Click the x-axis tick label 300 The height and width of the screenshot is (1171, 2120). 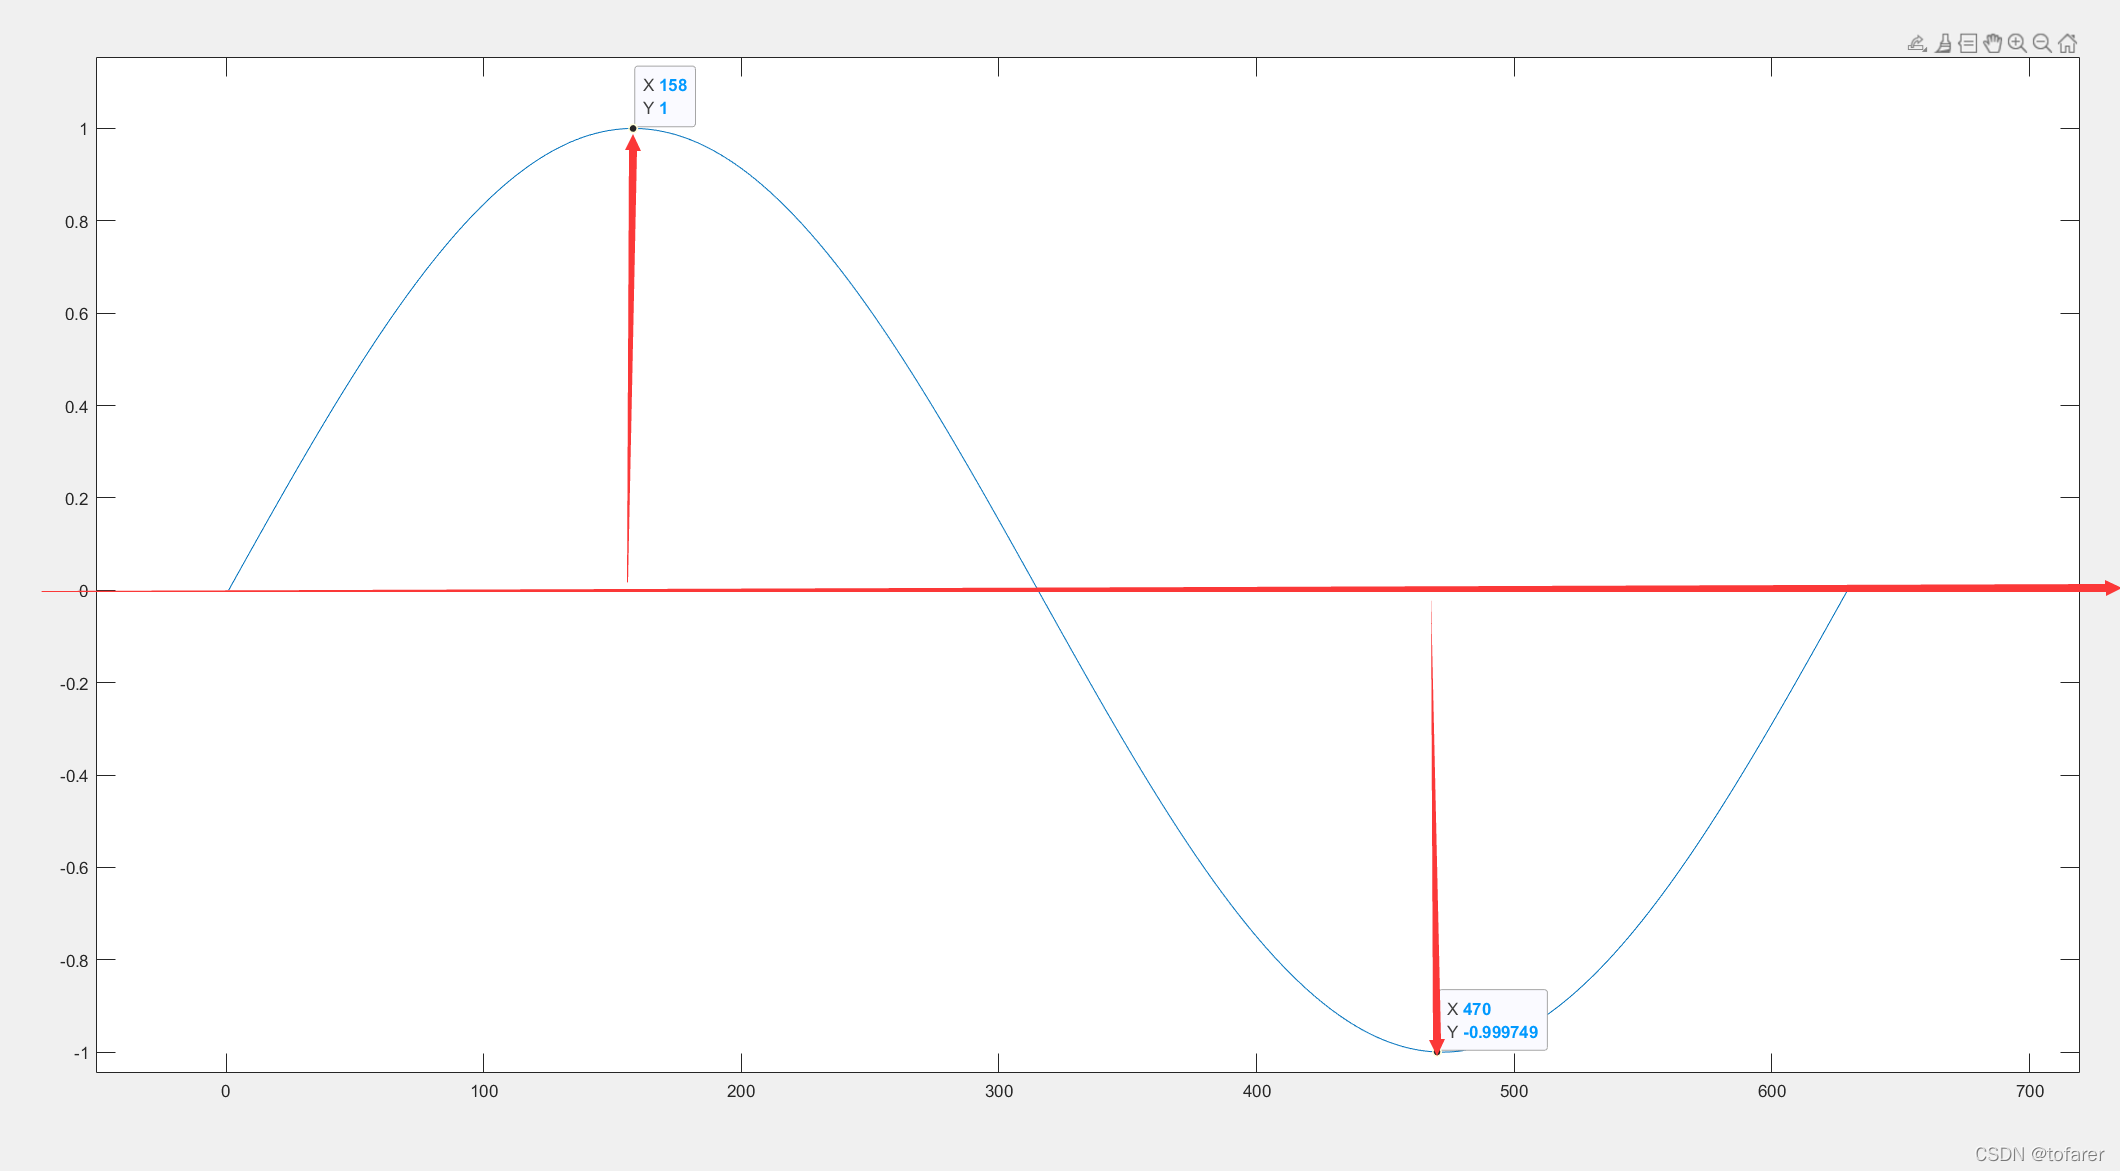point(999,1091)
